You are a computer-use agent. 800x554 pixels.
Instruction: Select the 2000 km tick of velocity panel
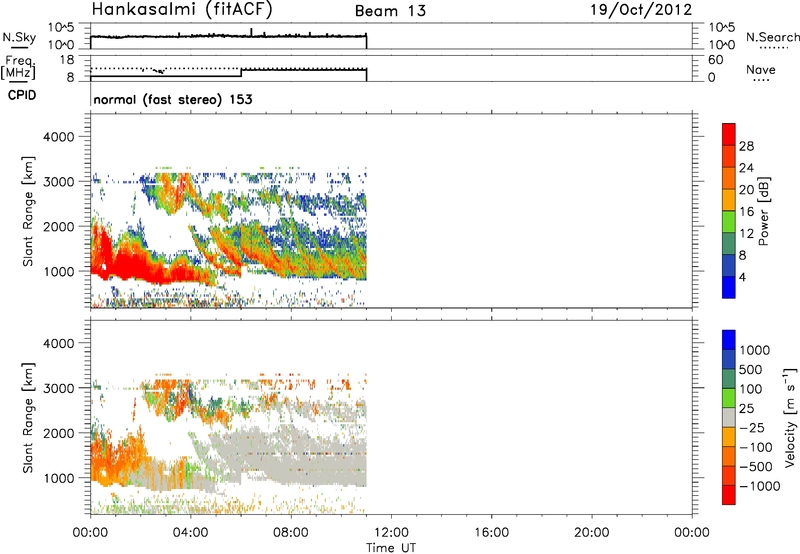click(x=59, y=433)
